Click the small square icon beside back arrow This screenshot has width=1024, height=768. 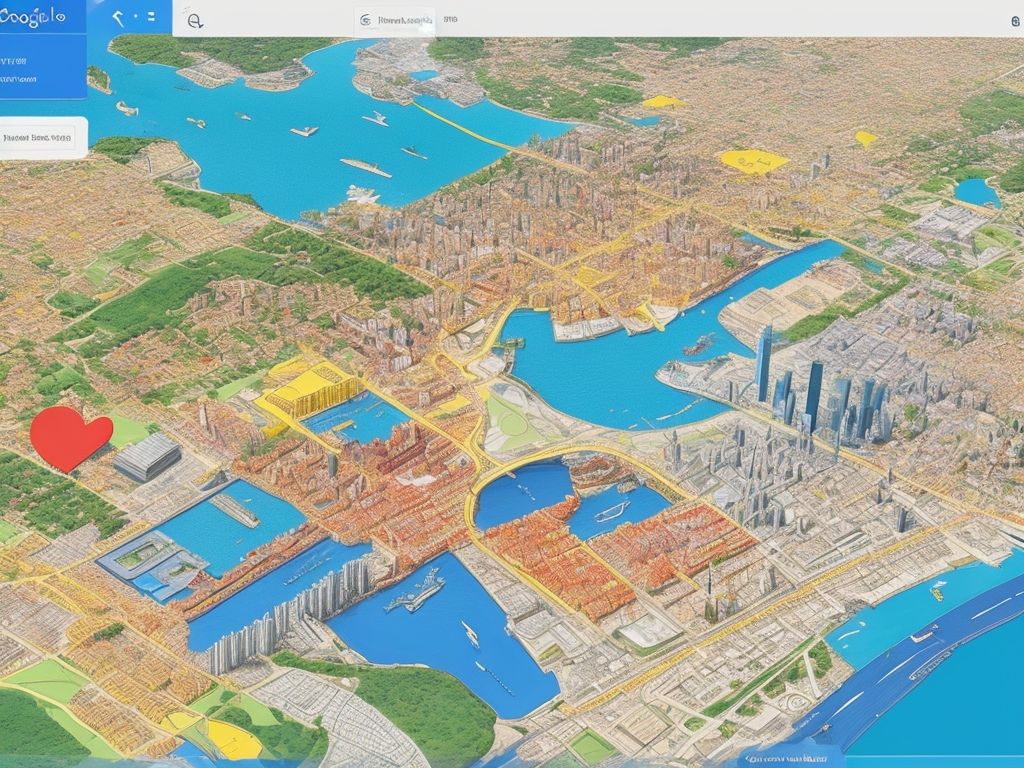[150, 16]
